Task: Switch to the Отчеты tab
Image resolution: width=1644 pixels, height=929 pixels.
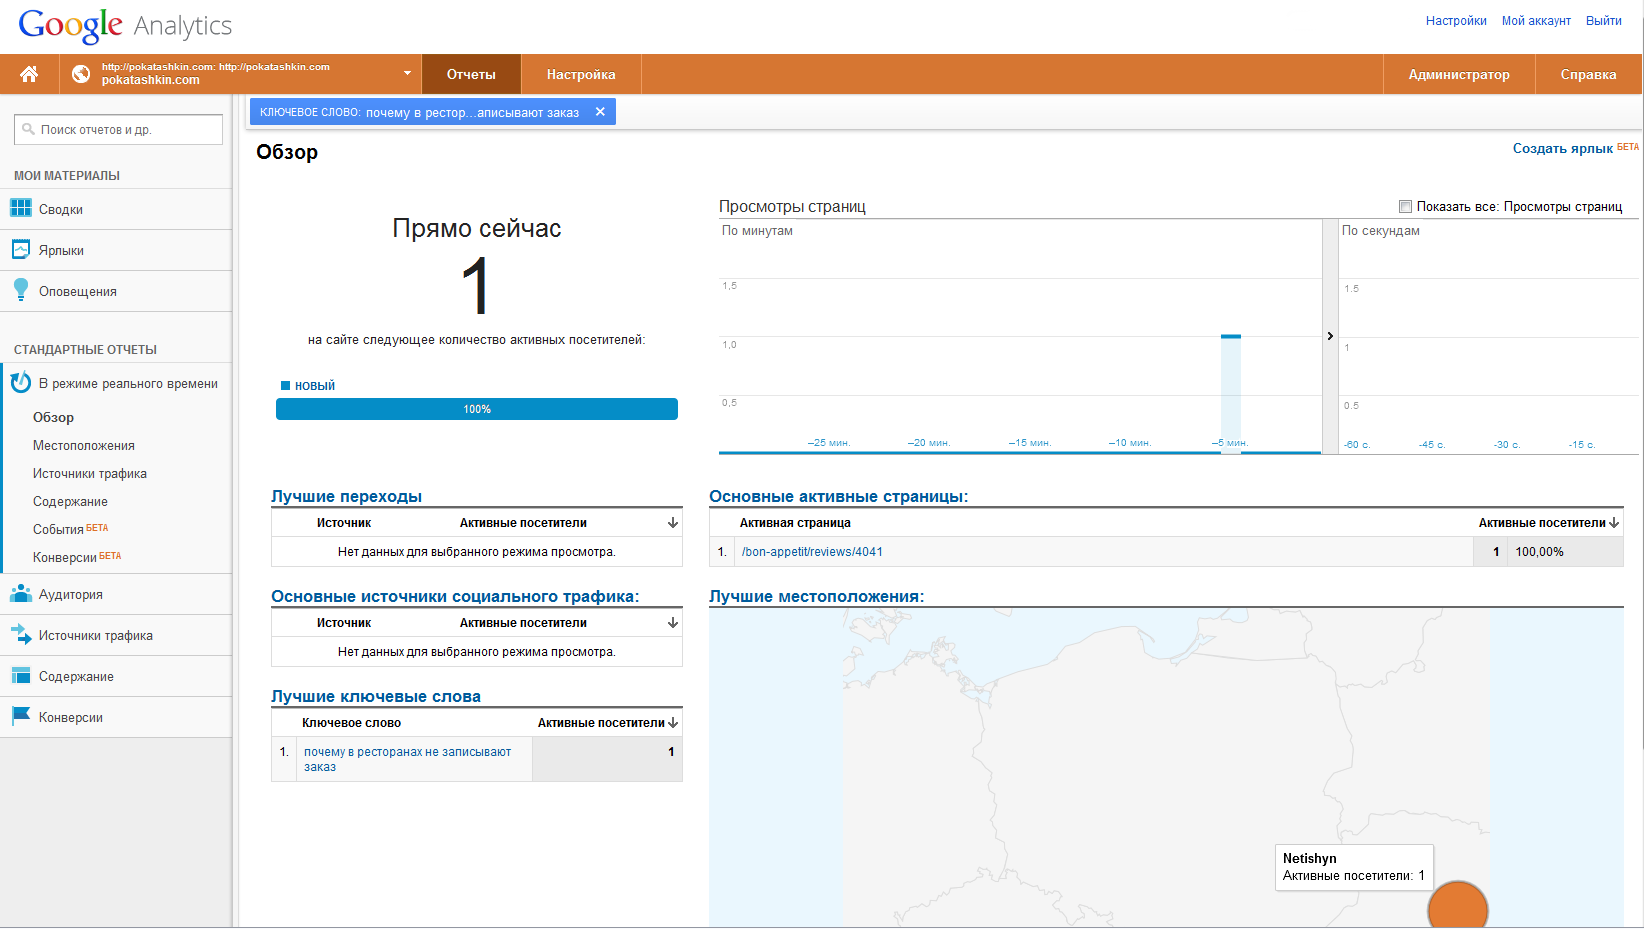Action: coord(471,74)
